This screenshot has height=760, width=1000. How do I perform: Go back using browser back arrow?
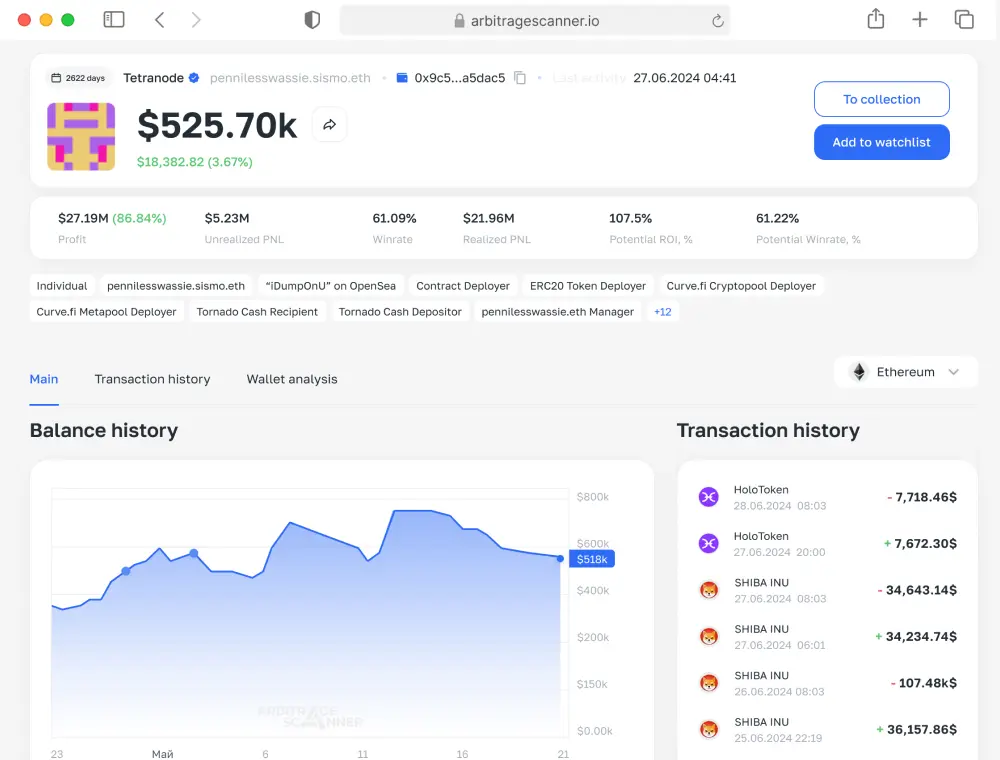[x=160, y=20]
